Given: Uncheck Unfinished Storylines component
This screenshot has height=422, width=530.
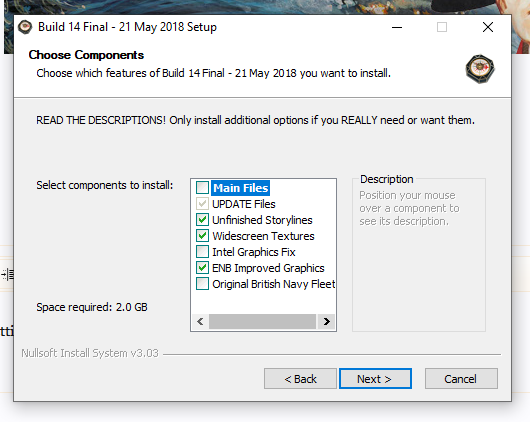Looking at the screenshot, I should click(202, 220).
